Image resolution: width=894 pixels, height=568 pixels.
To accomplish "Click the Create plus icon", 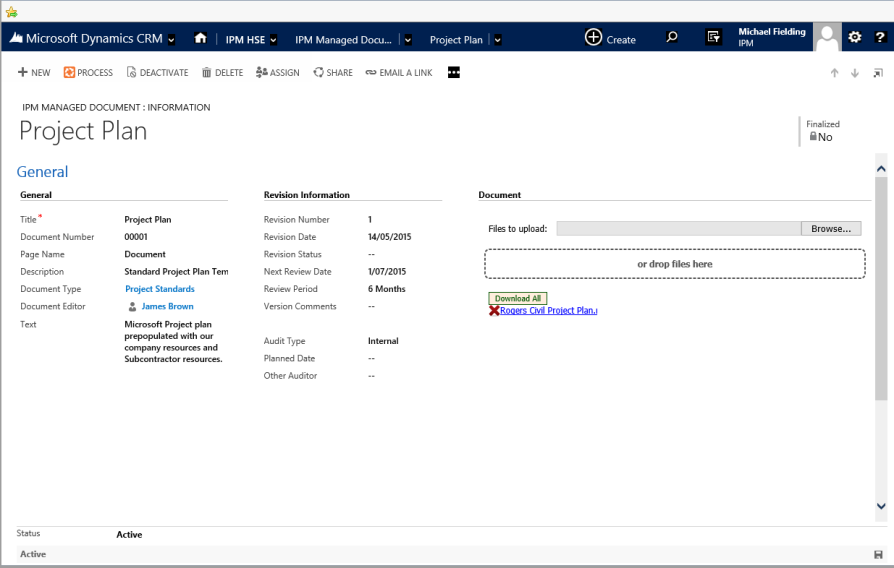I will 594,38.
